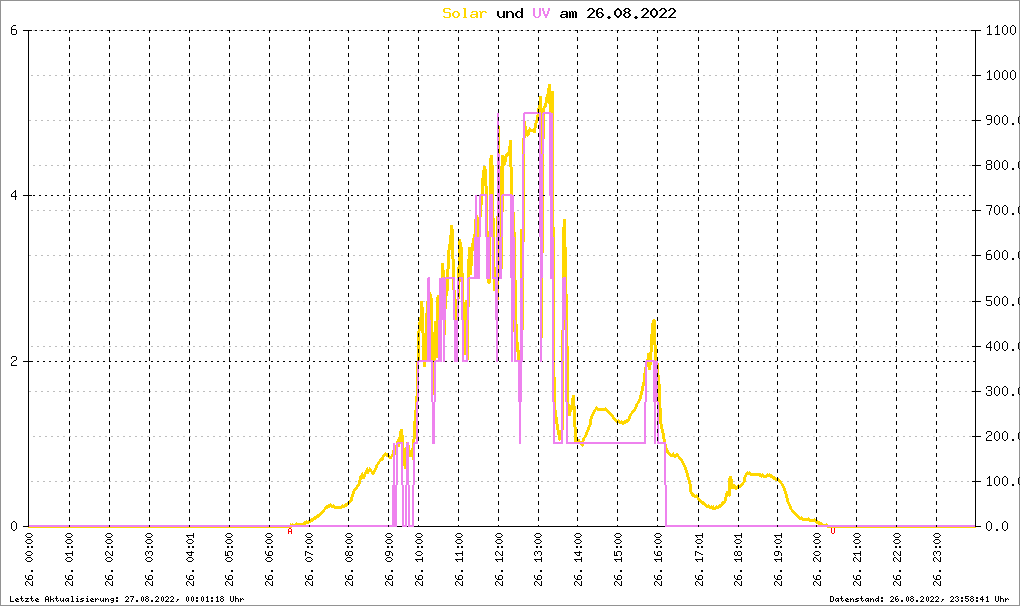Click the pink "UV" word in the chart title
This screenshot has width=1020, height=606.
pos(541,13)
